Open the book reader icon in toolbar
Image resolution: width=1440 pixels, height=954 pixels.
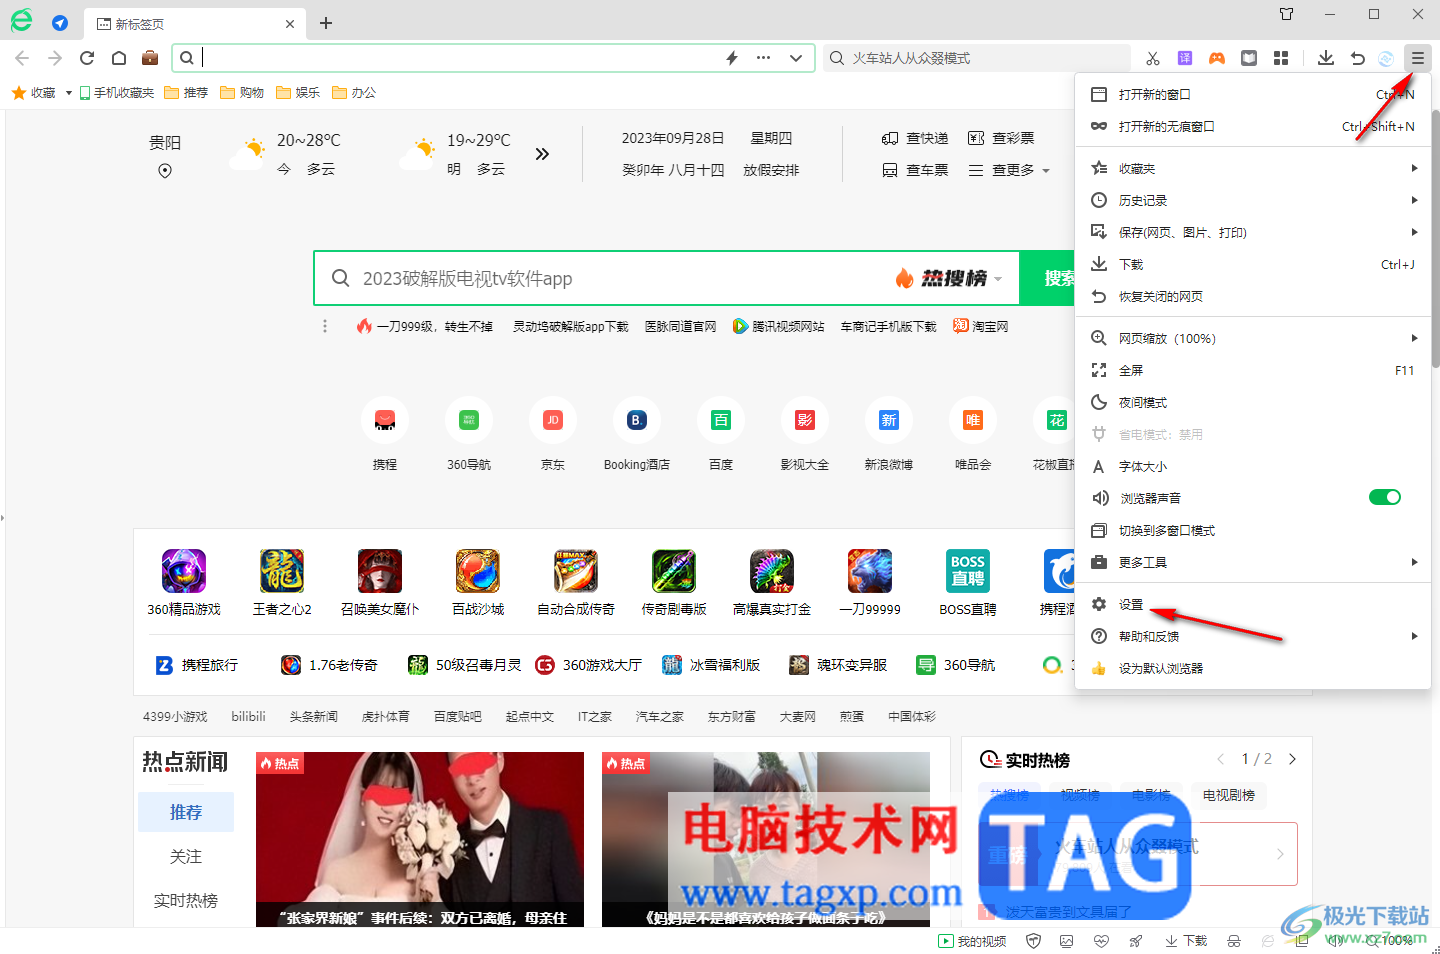point(1249,58)
